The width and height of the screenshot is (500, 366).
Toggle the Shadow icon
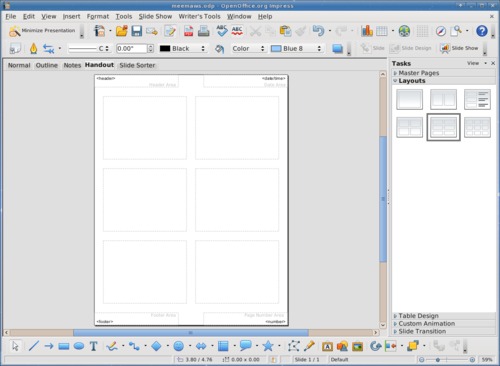(x=337, y=49)
